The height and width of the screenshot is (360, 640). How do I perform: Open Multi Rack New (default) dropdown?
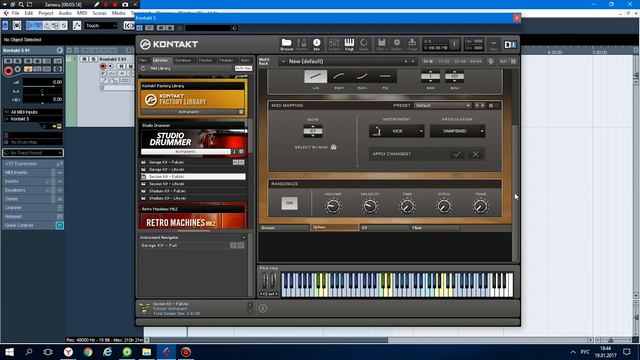click(x=348, y=61)
